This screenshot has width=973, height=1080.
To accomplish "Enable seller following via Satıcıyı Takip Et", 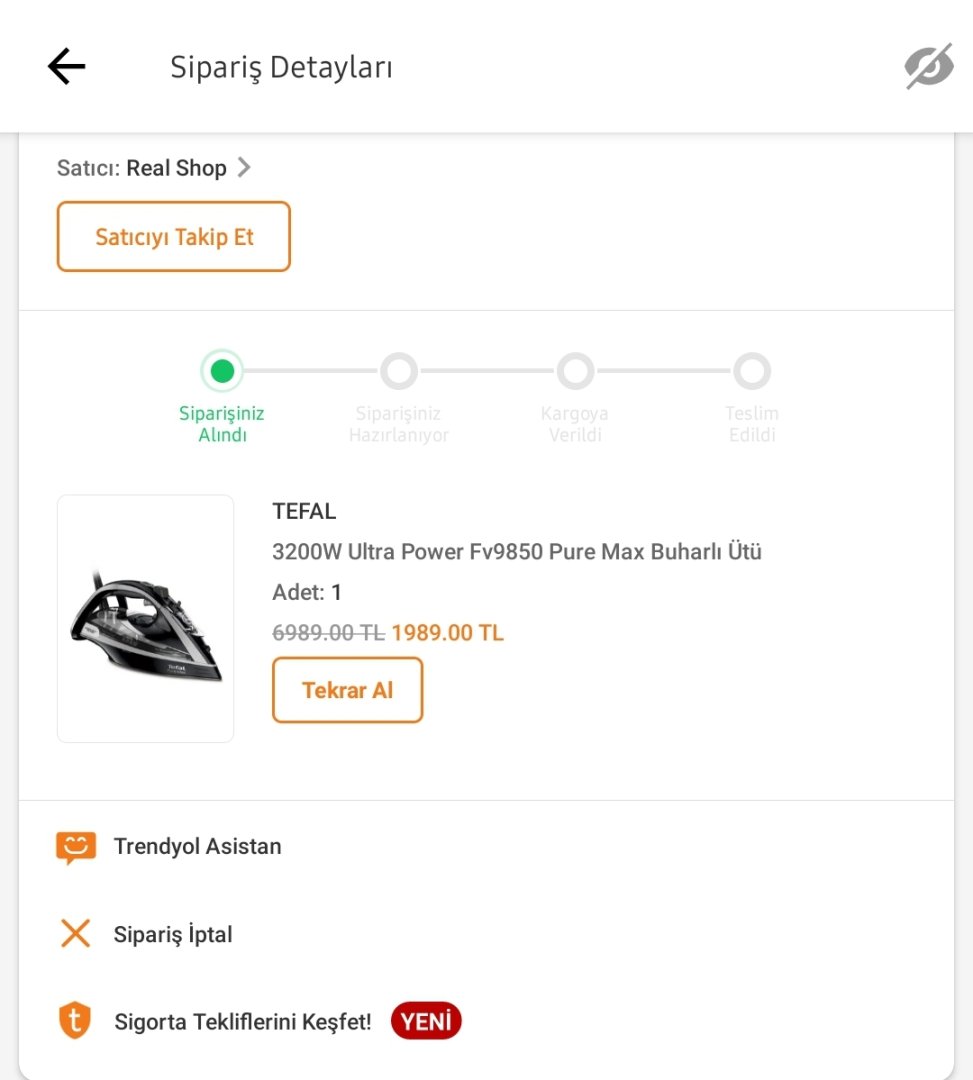I will pos(173,236).
